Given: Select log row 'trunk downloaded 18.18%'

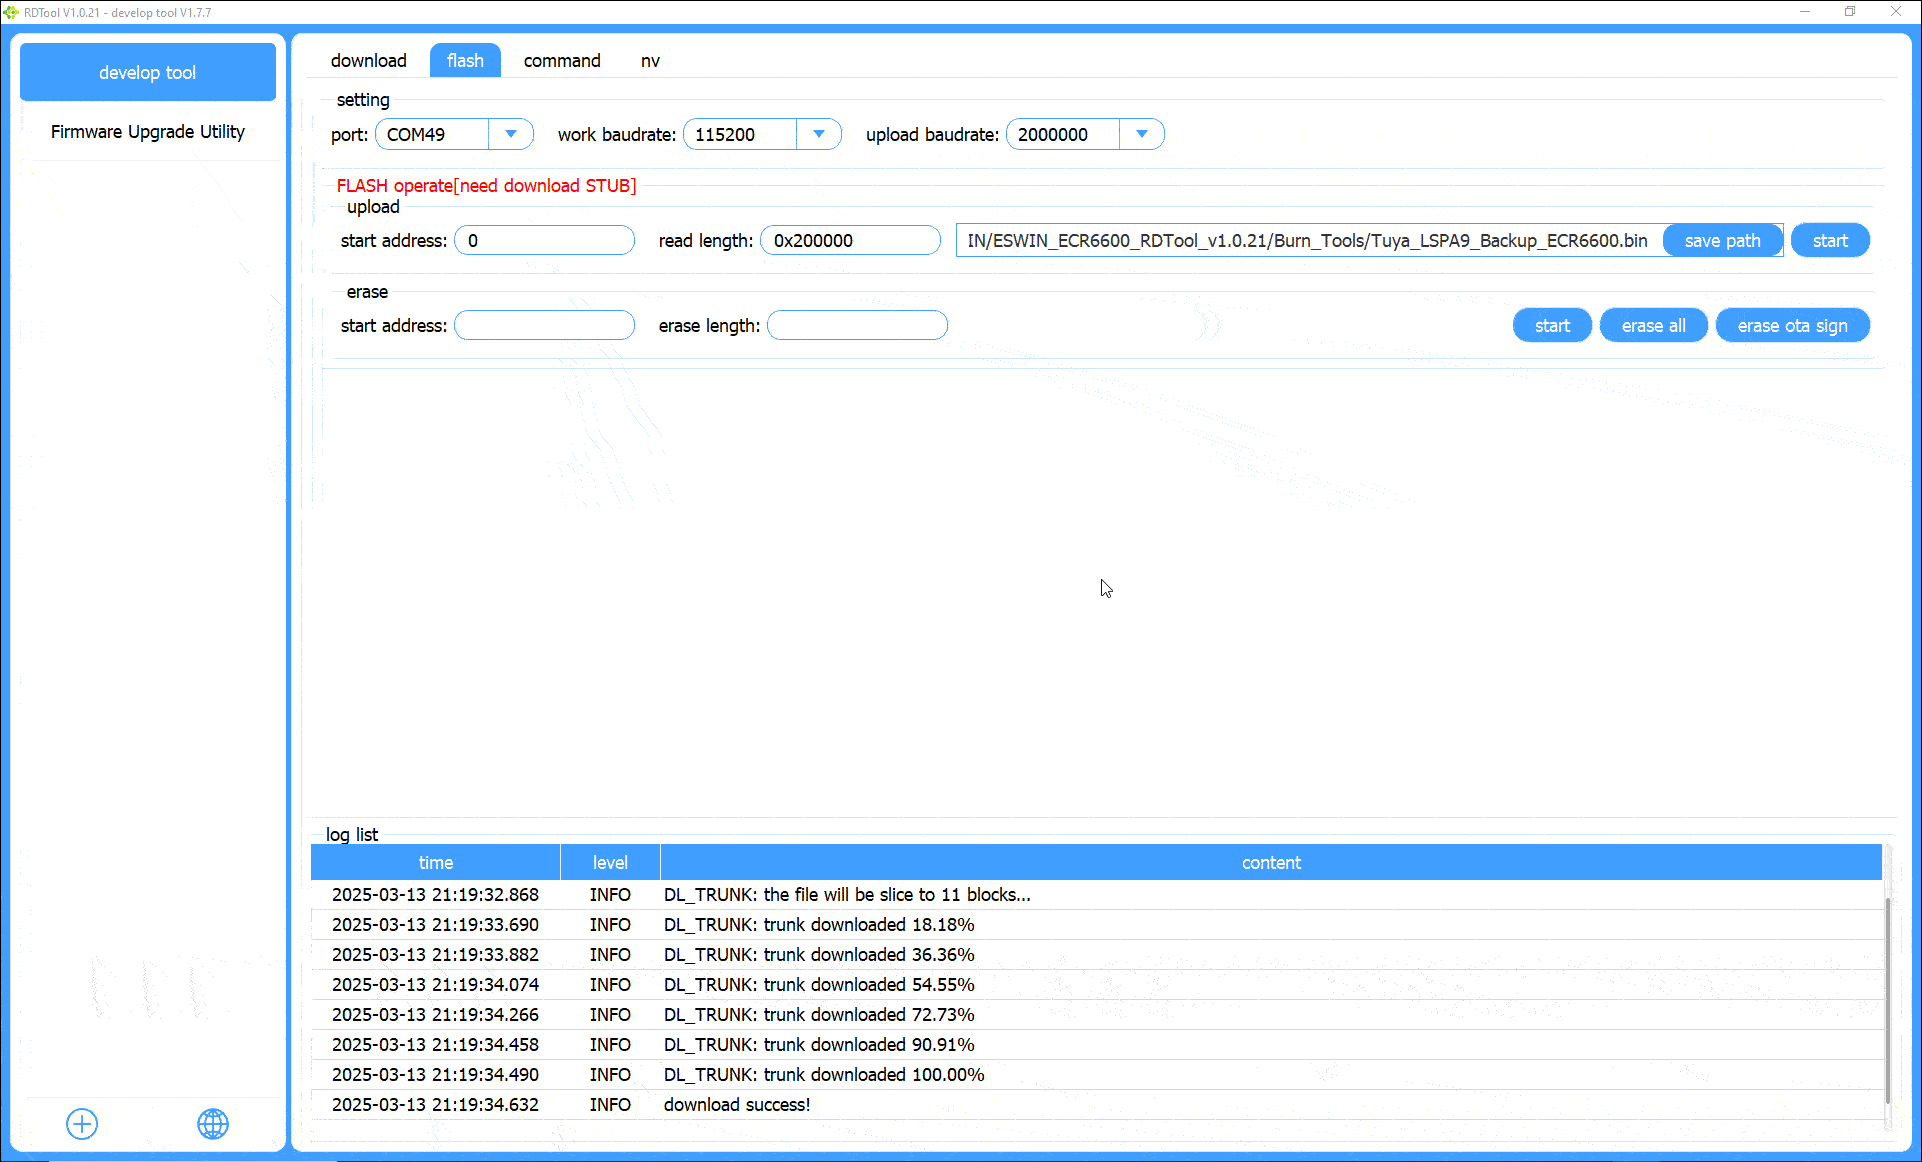Looking at the screenshot, I should (x=1096, y=925).
